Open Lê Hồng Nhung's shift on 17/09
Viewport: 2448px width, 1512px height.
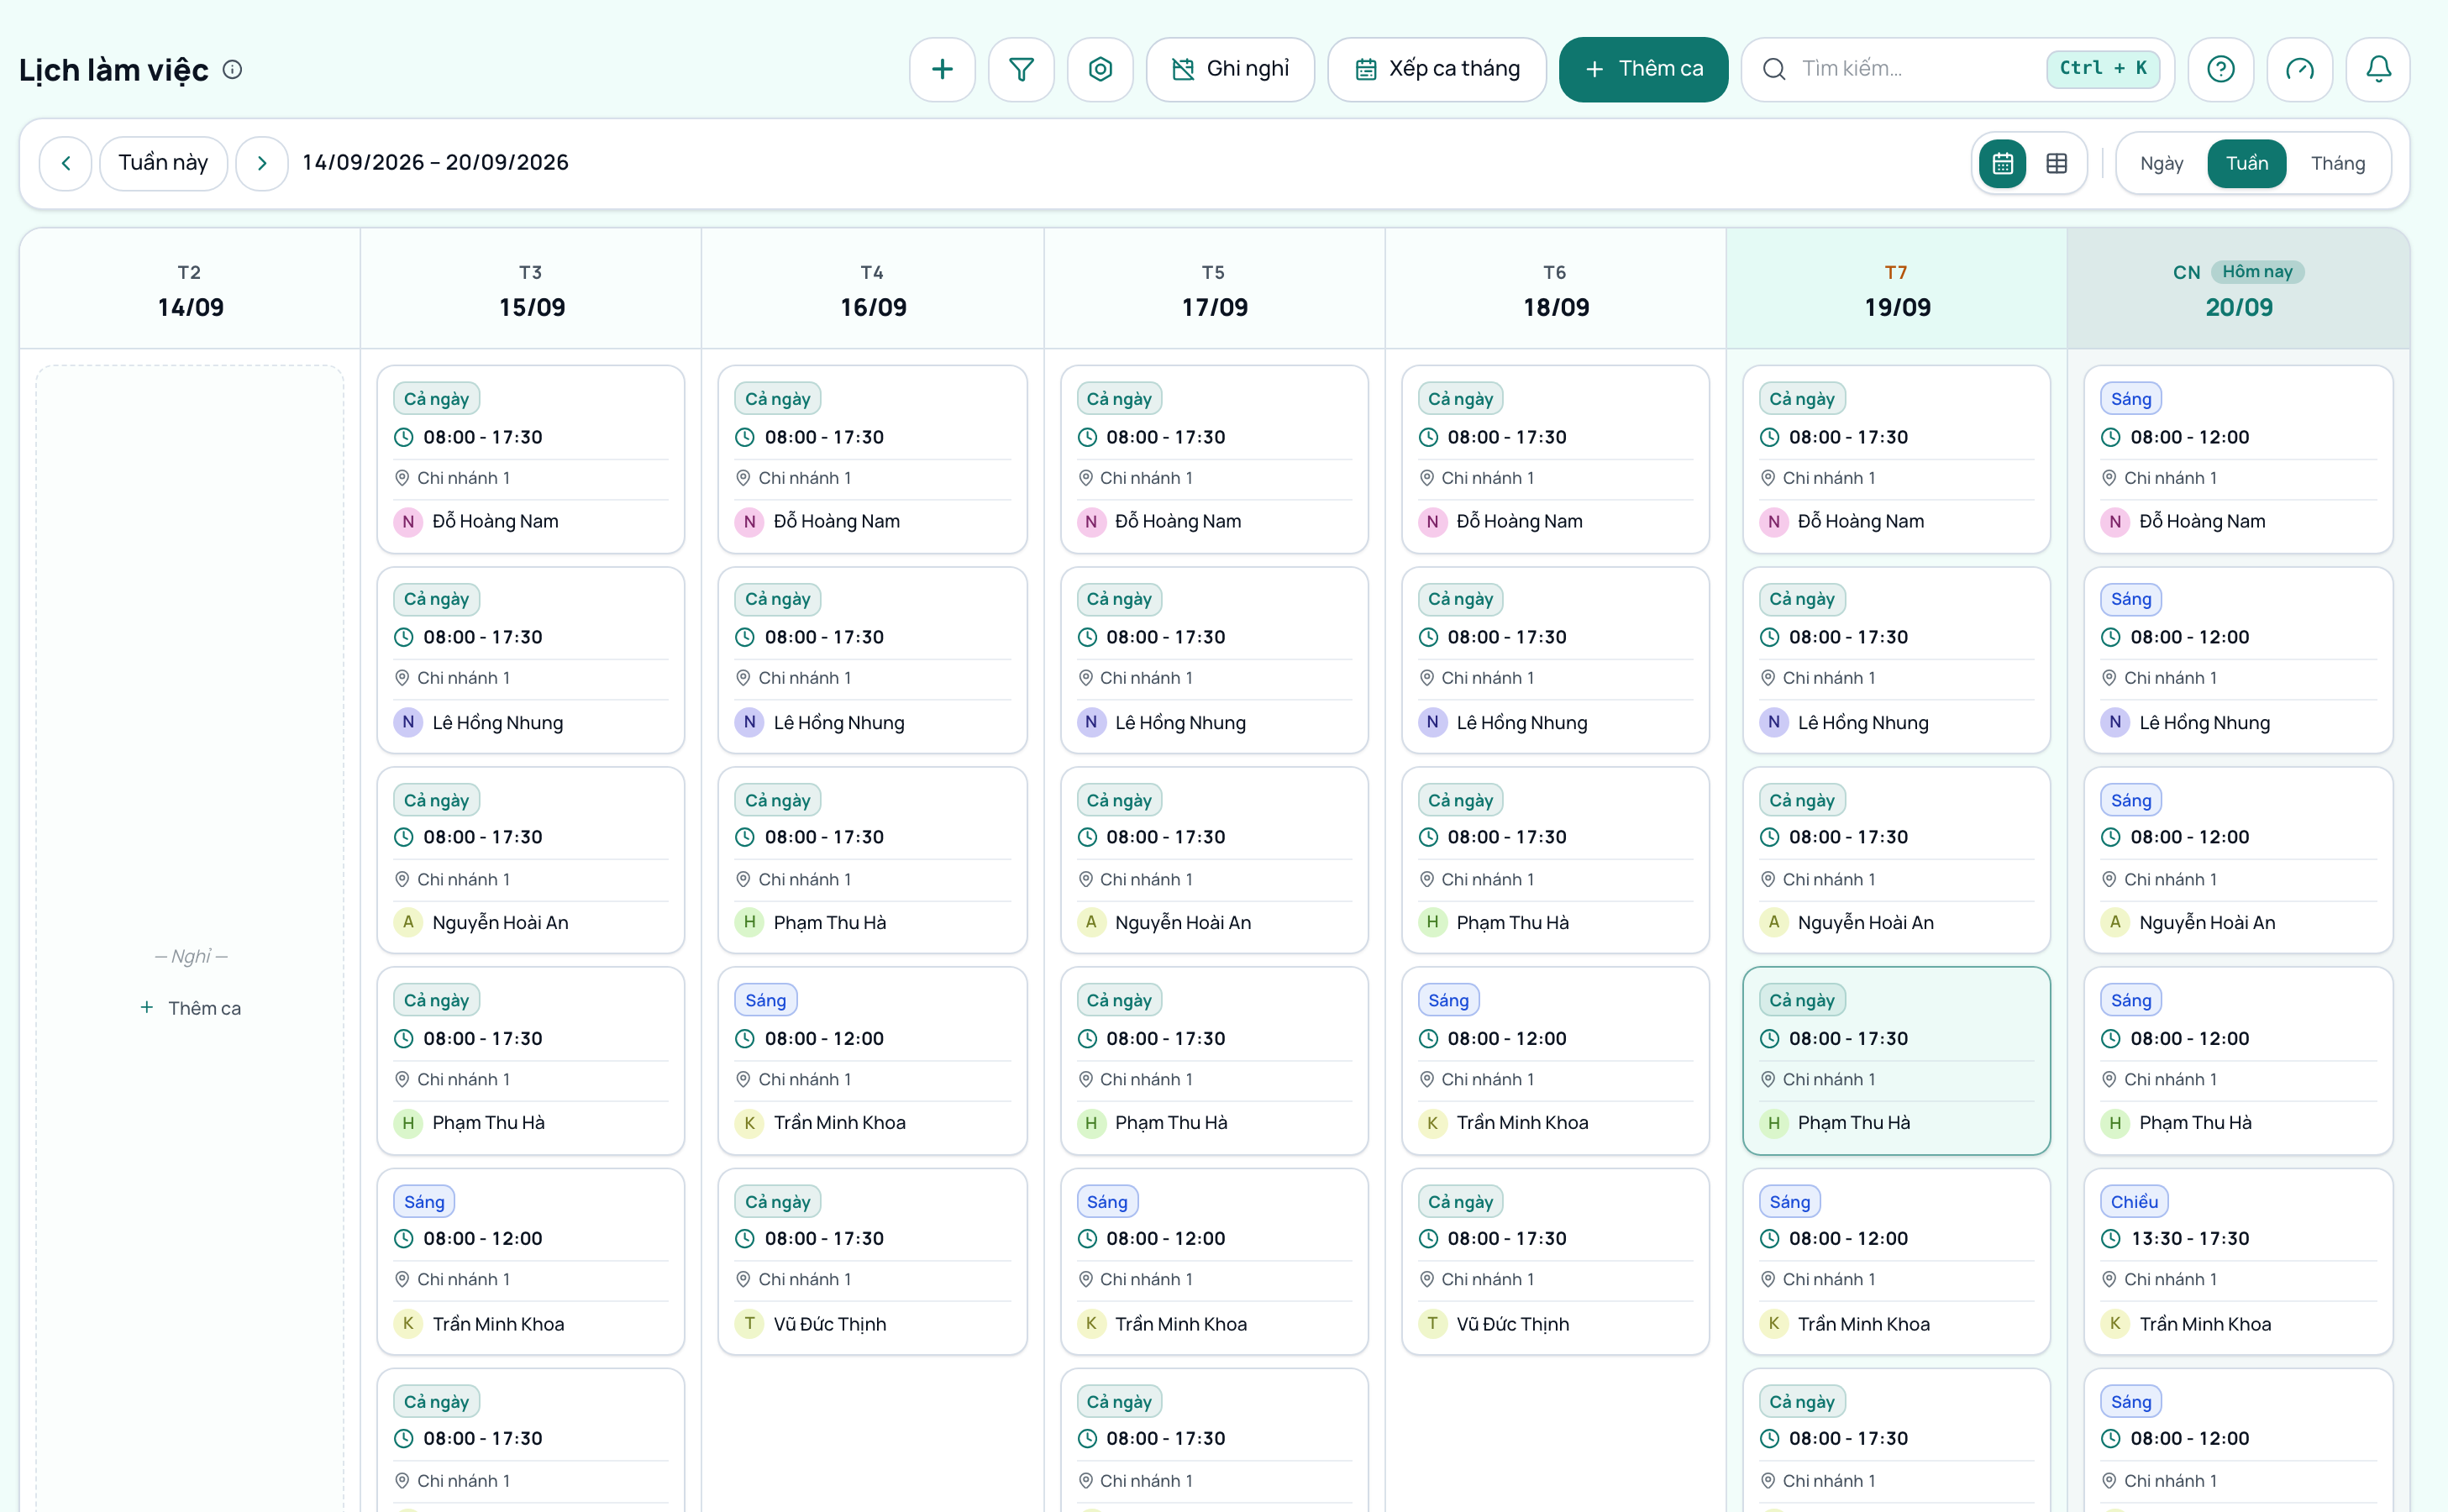click(x=1214, y=660)
